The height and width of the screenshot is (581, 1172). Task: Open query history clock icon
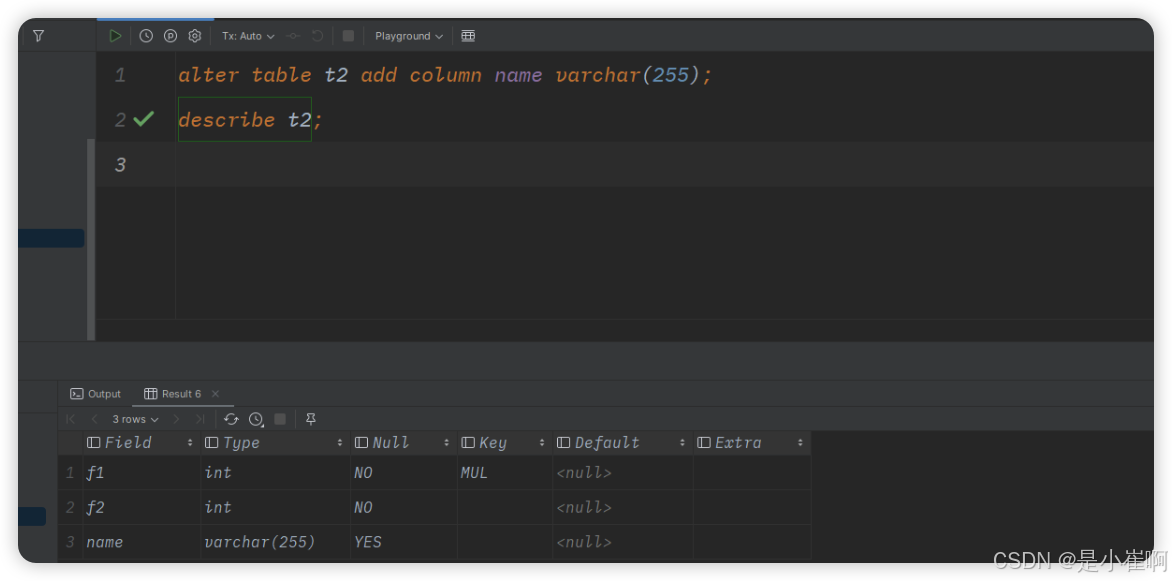[146, 36]
